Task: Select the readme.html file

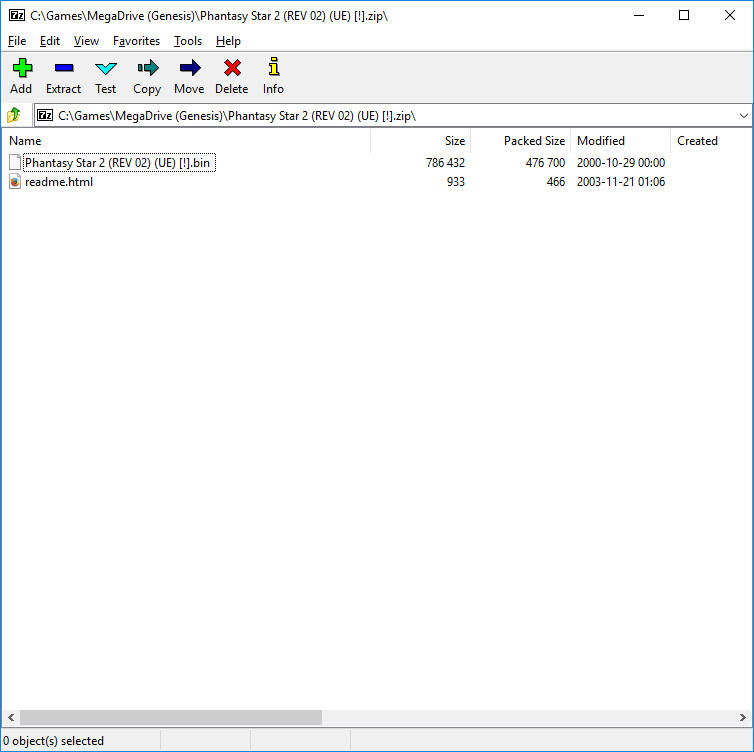Action: click(x=59, y=182)
